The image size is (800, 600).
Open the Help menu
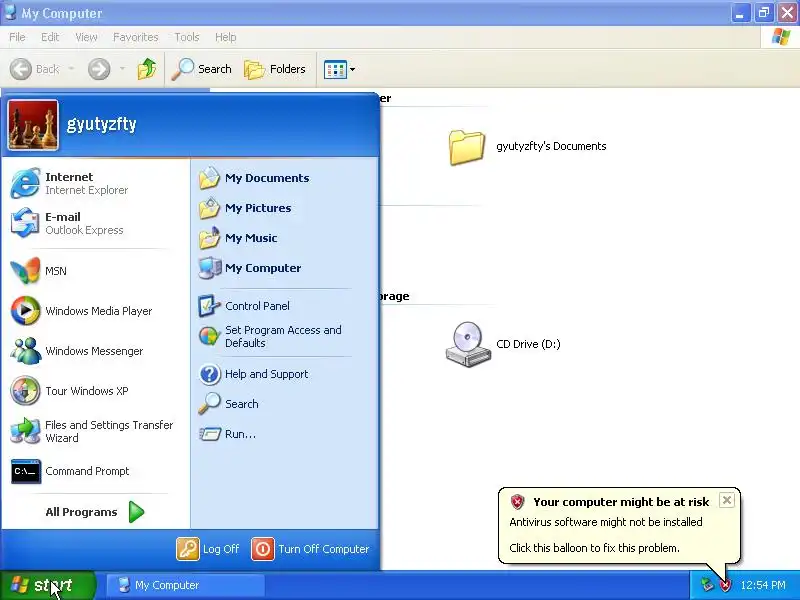coord(226,37)
